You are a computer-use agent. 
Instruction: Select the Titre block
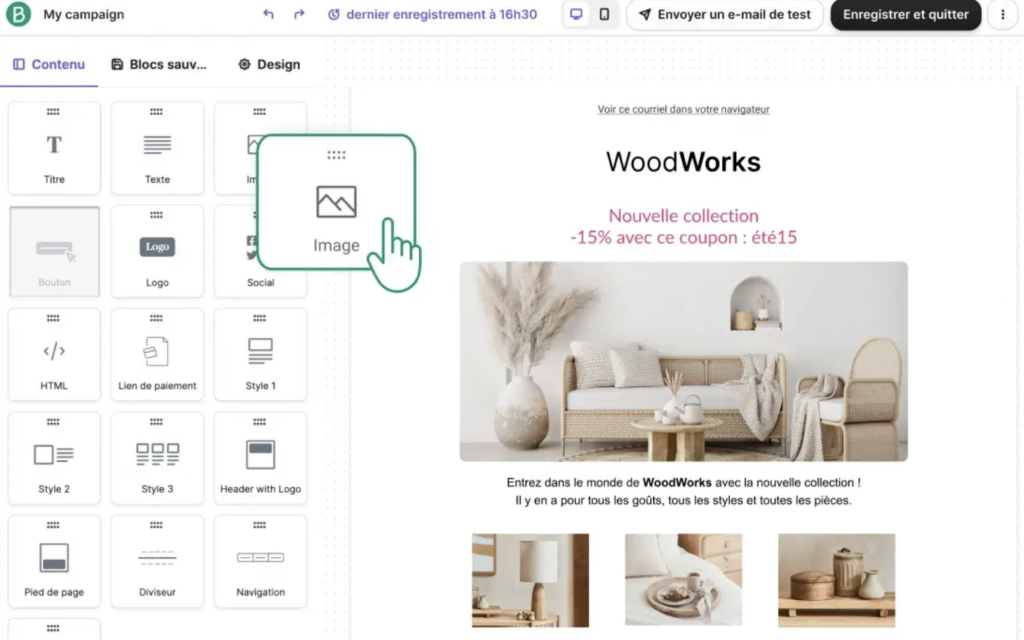(54, 148)
